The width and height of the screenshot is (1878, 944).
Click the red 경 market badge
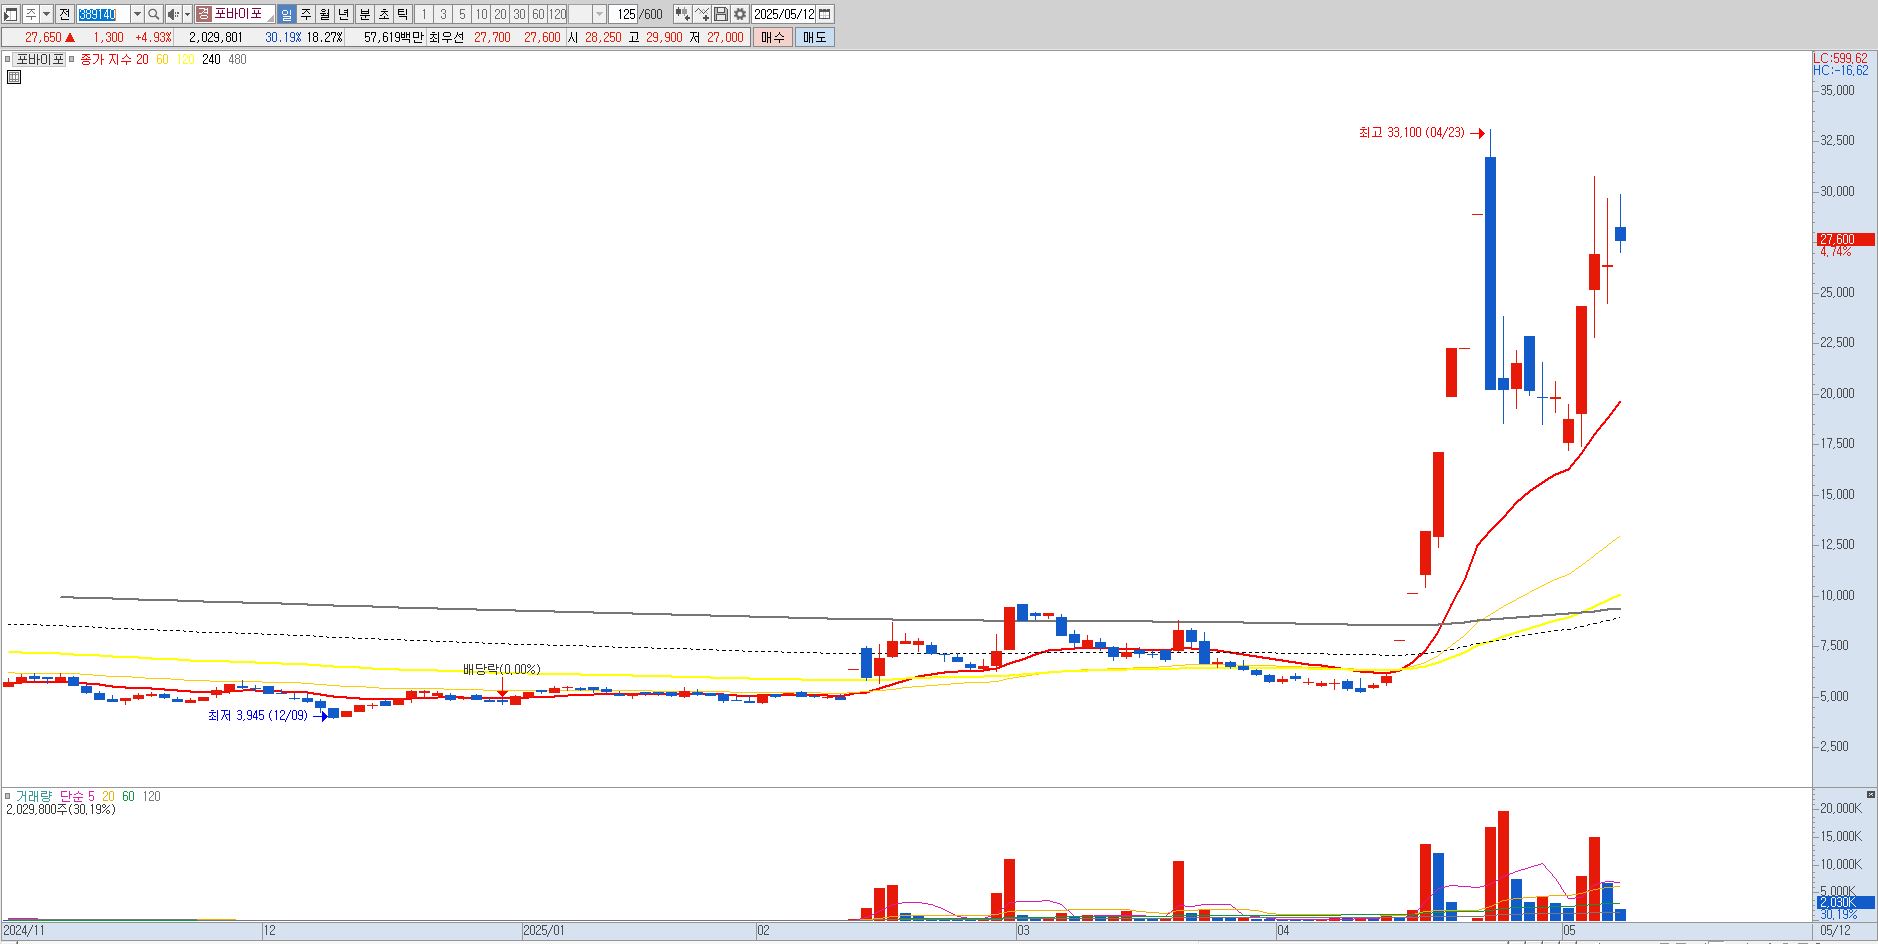coord(203,14)
